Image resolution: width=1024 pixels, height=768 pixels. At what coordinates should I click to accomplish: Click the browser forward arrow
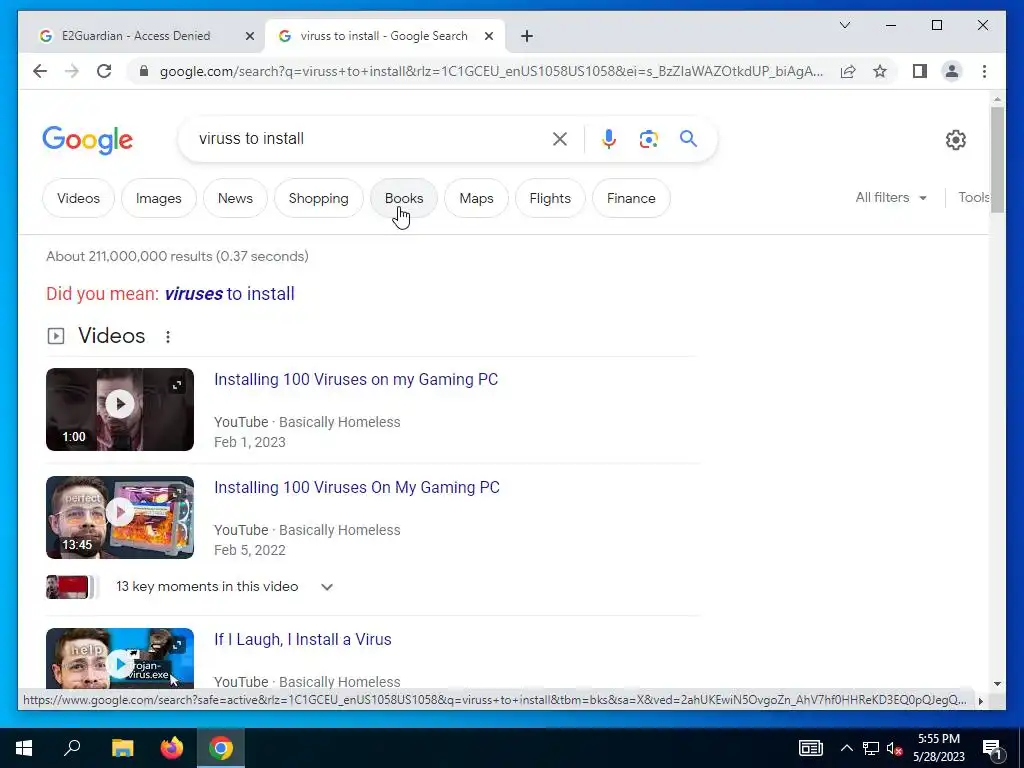(72, 71)
